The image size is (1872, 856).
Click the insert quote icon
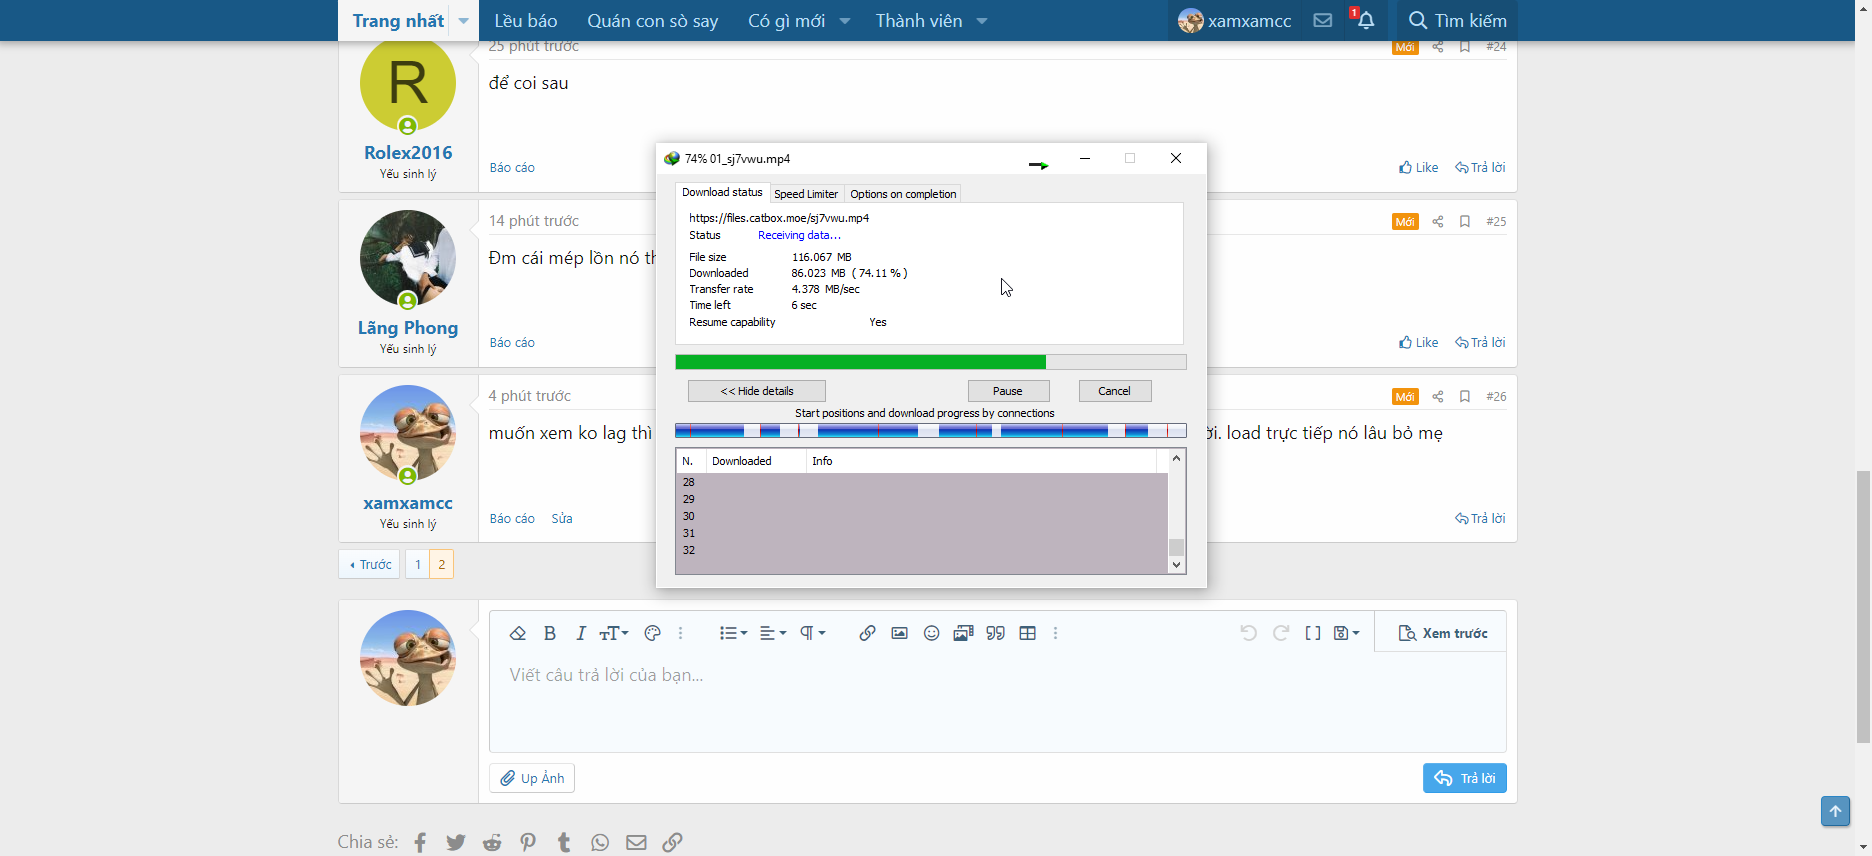pos(995,633)
